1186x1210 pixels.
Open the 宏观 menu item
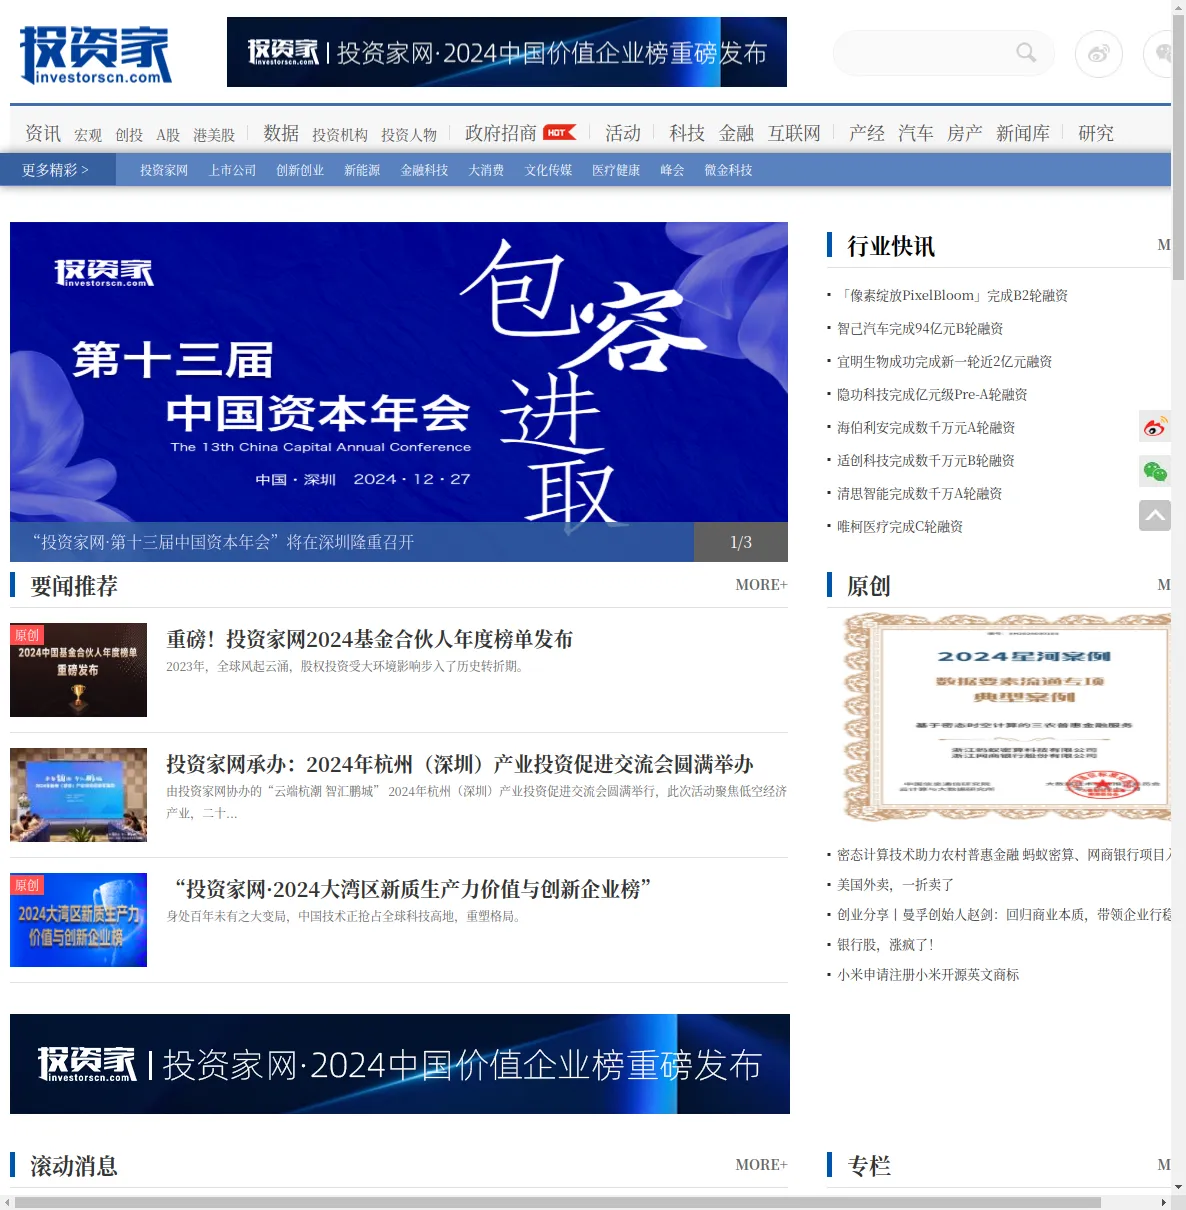[x=88, y=135]
